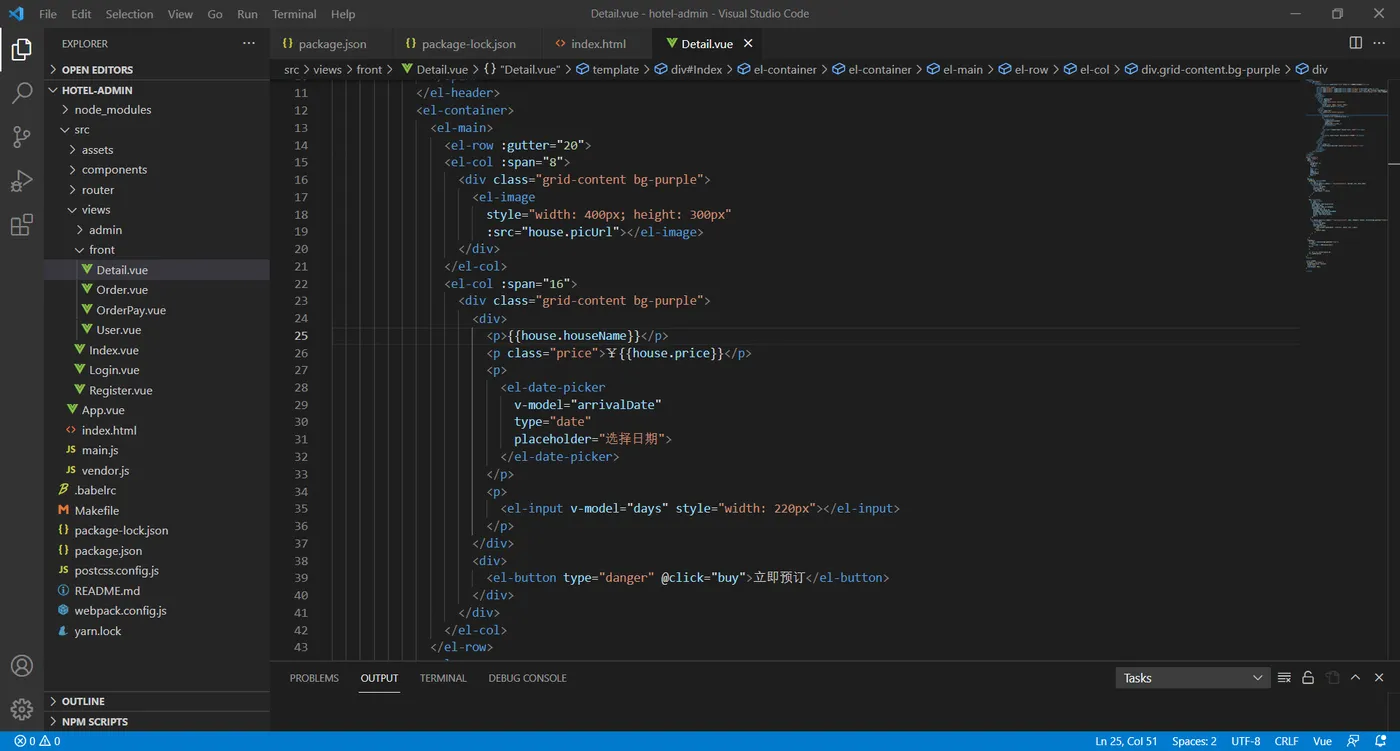The image size is (1400, 751).
Task: Open the Source Control view icon
Action: coord(21,137)
